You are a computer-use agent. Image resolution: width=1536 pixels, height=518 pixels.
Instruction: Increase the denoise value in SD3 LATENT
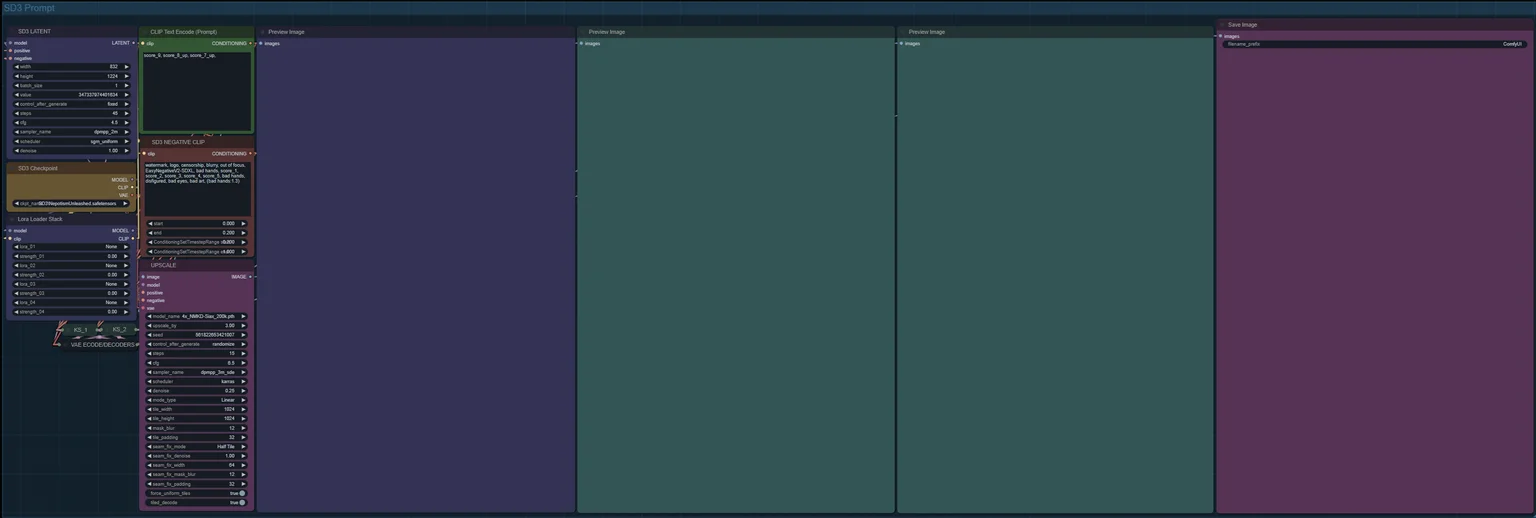tap(126, 151)
